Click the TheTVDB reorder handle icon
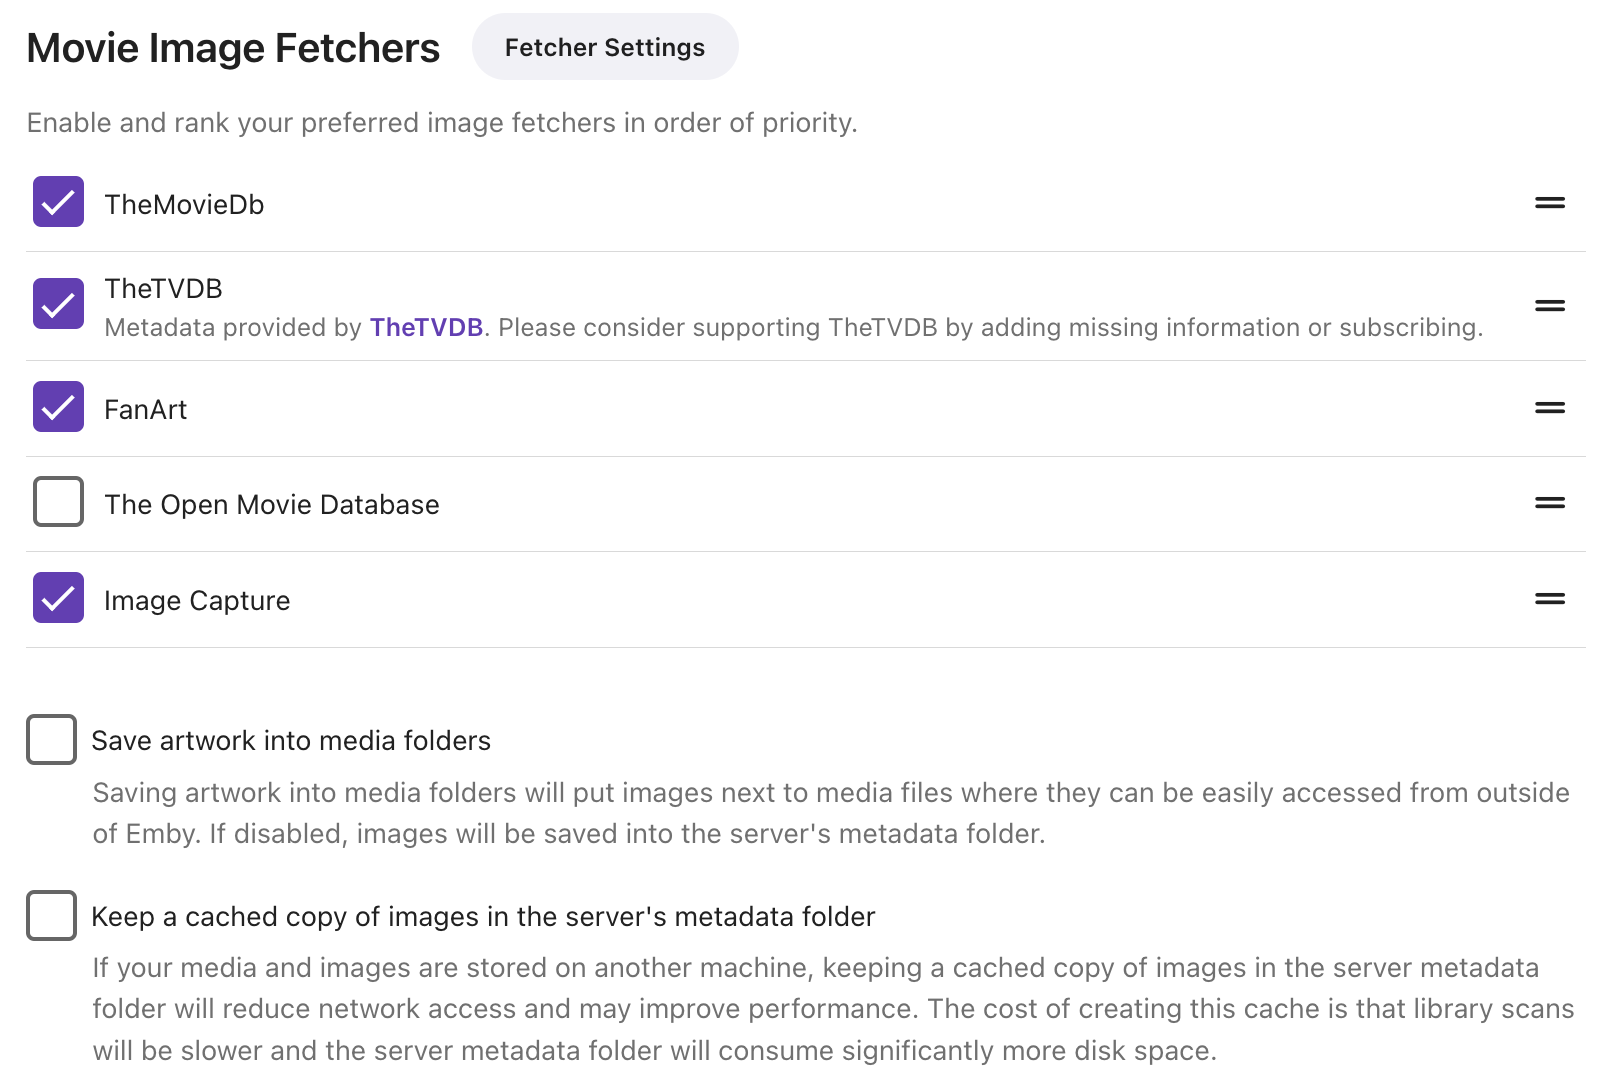1616x1088 pixels. tap(1549, 306)
